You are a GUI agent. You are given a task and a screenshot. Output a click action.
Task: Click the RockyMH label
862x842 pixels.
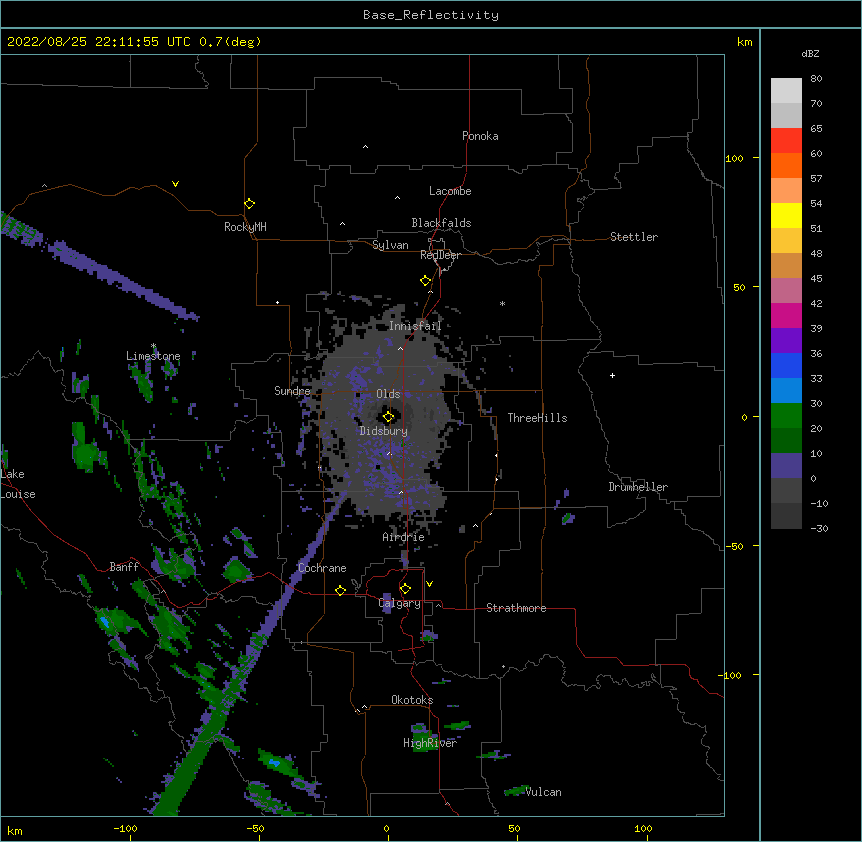245,227
